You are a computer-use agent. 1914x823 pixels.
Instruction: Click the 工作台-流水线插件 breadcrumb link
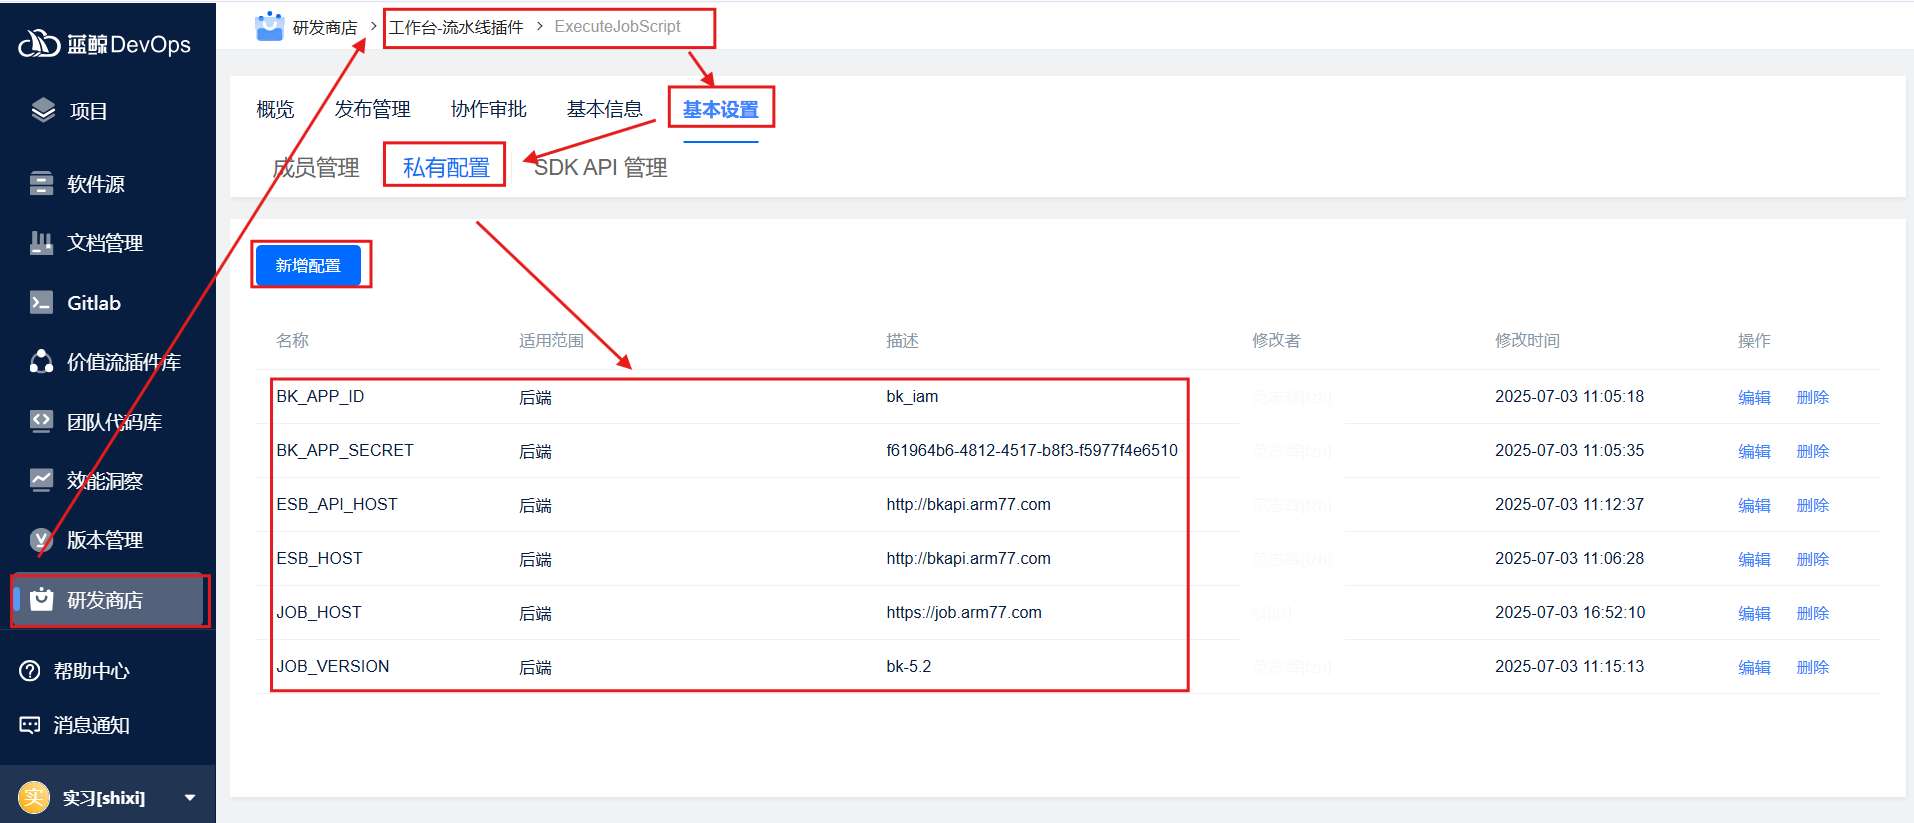[x=456, y=27]
